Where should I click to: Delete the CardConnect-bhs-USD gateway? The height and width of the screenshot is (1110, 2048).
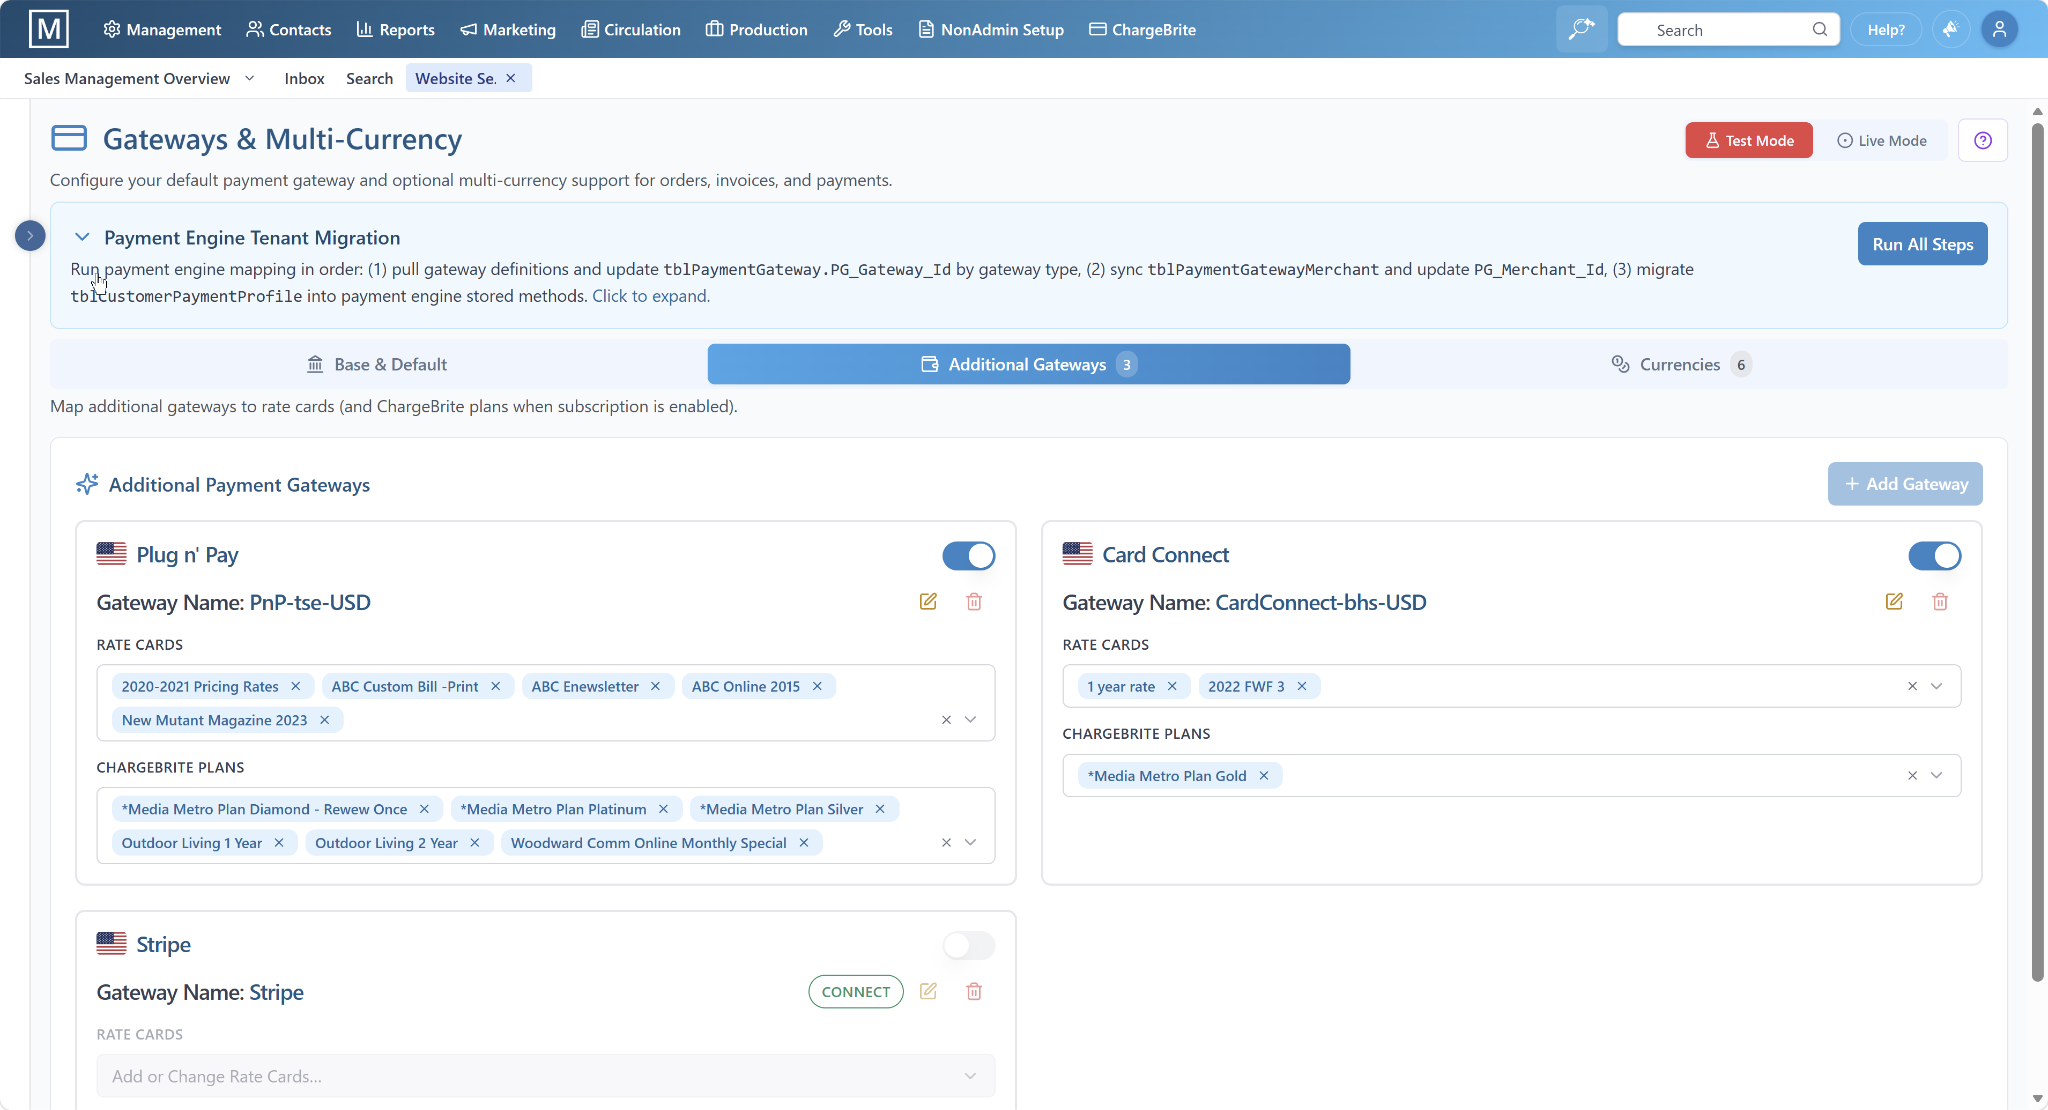pyautogui.click(x=1940, y=601)
